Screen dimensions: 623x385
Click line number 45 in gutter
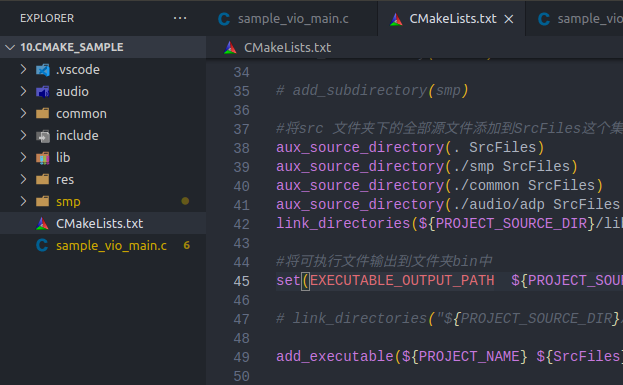[x=242, y=281]
